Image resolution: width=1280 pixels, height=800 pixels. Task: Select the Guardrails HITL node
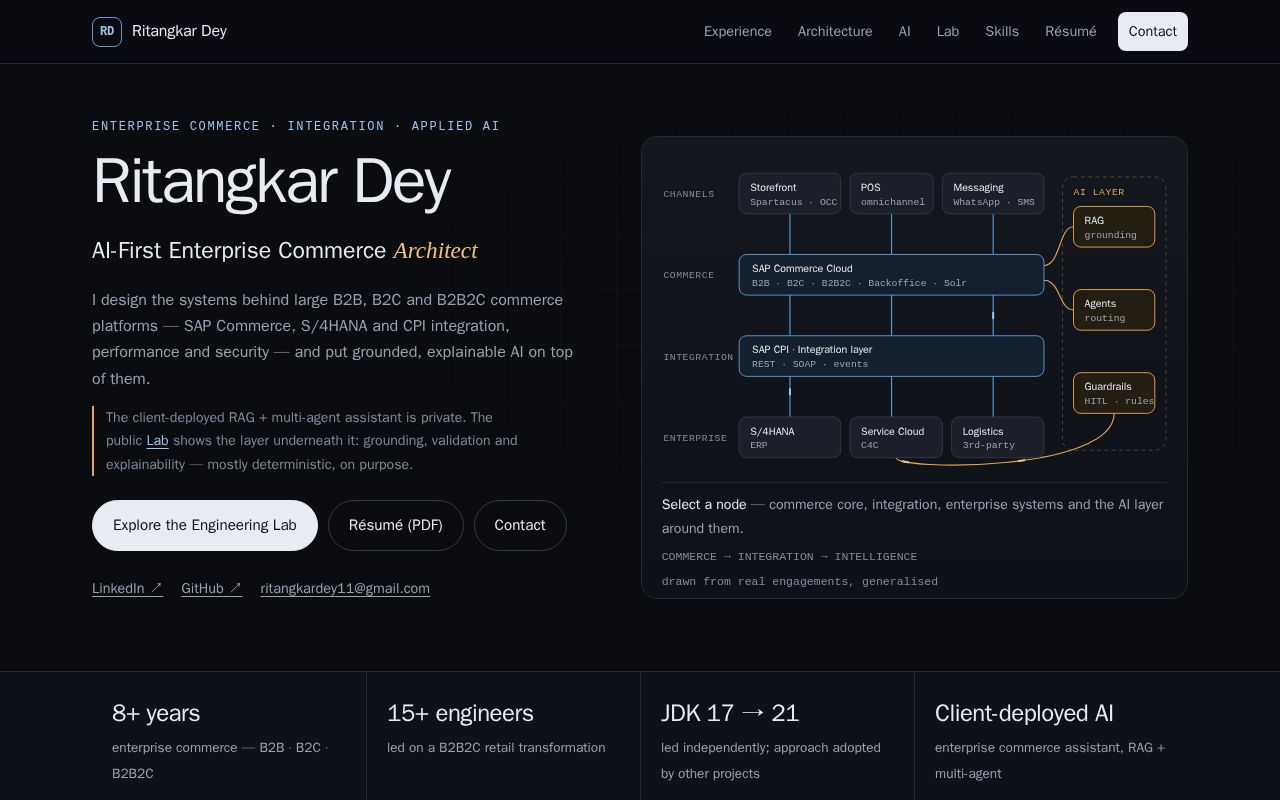(x=1114, y=393)
